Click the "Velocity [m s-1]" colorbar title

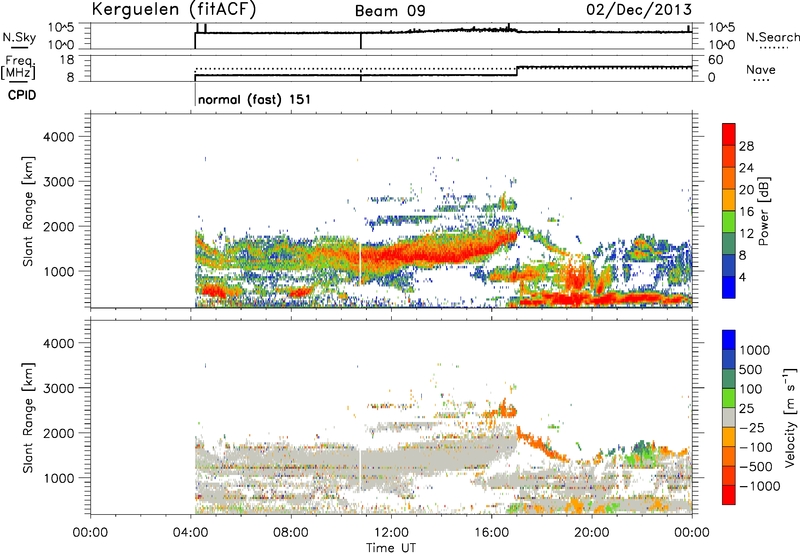(x=791, y=417)
